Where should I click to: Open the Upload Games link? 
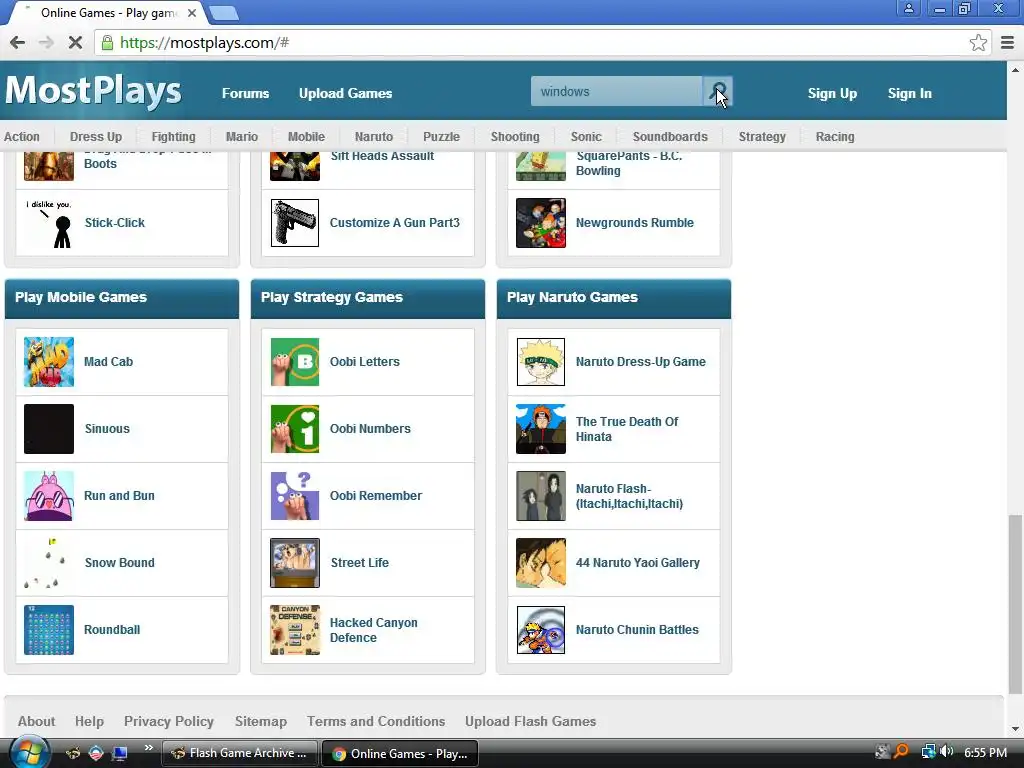[x=345, y=93]
